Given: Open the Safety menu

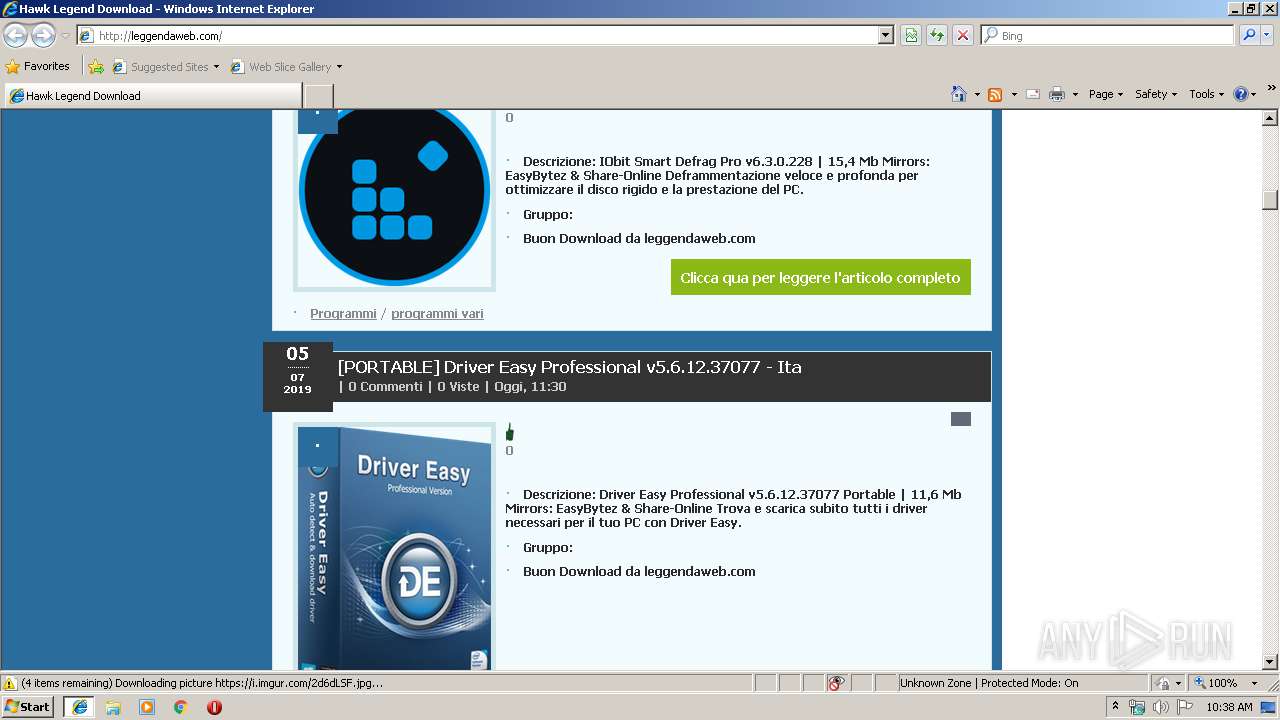Looking at the screenshot, I should tap(1156, 94).
